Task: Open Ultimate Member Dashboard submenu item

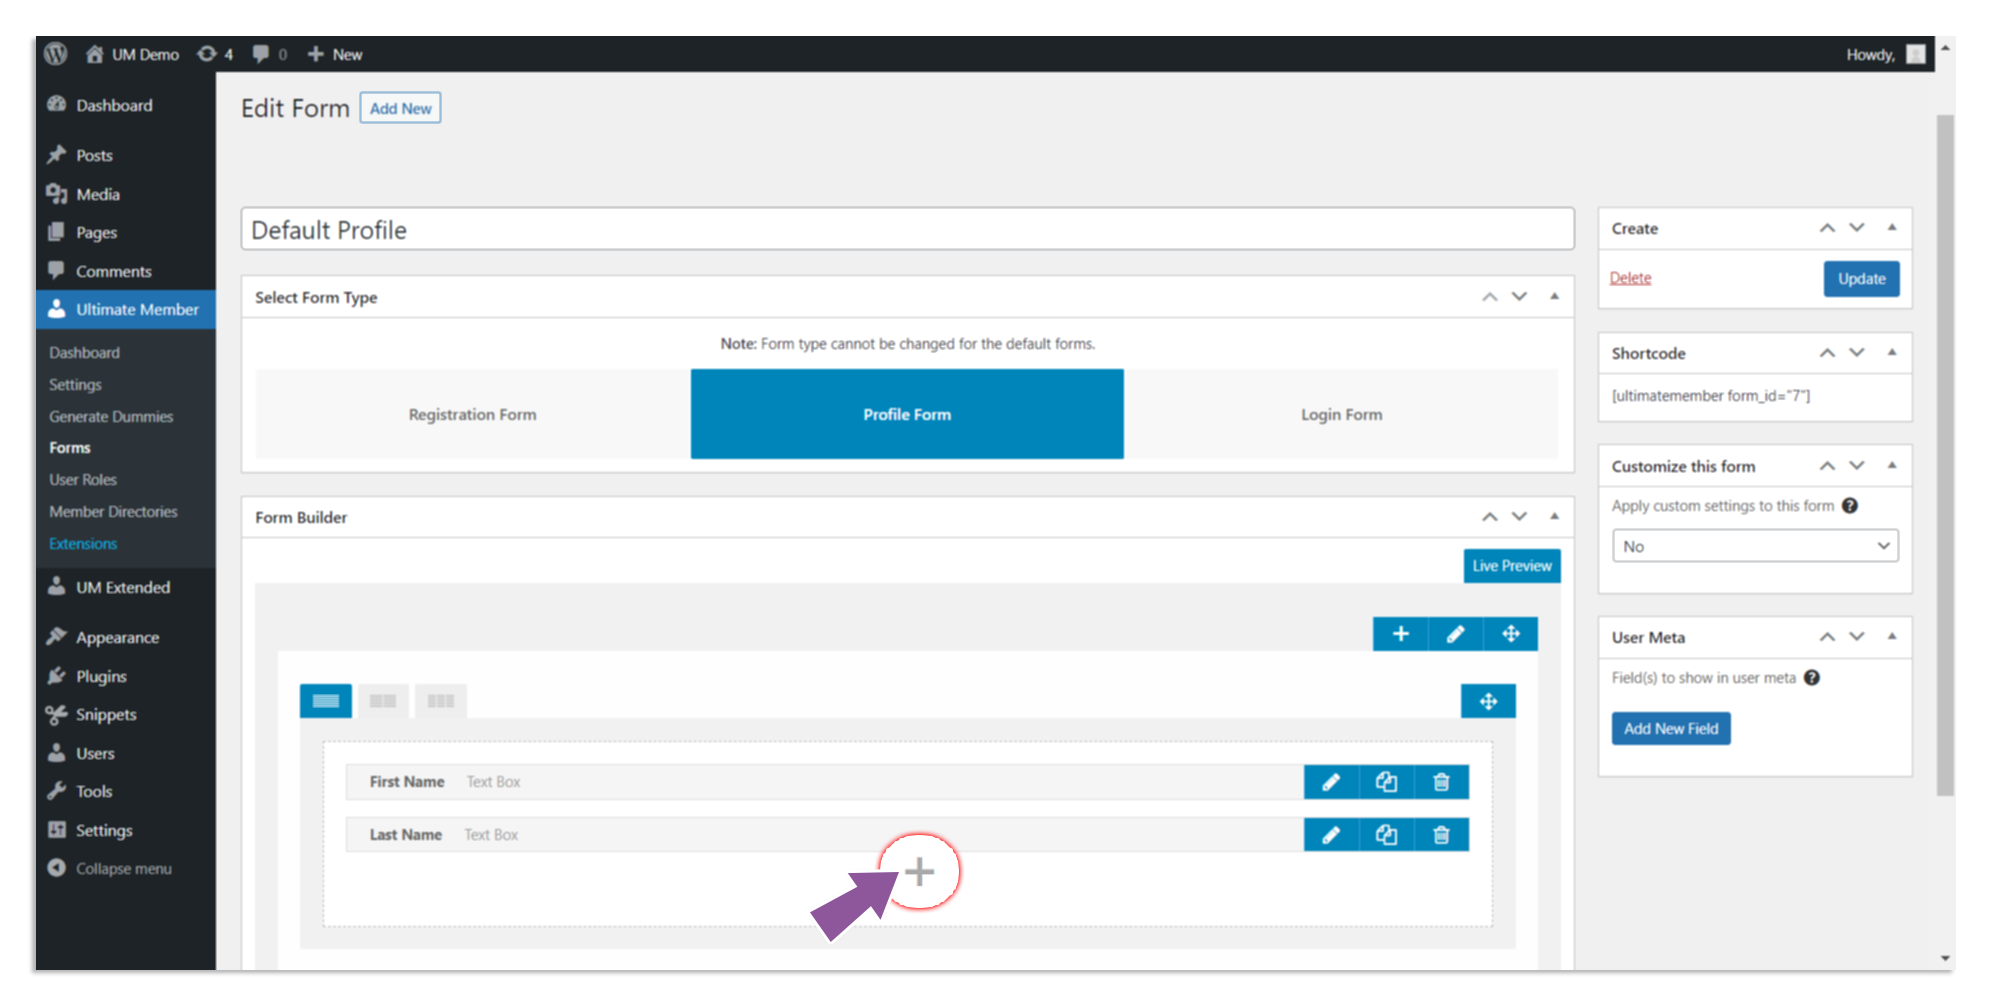Action: (84, 352)
